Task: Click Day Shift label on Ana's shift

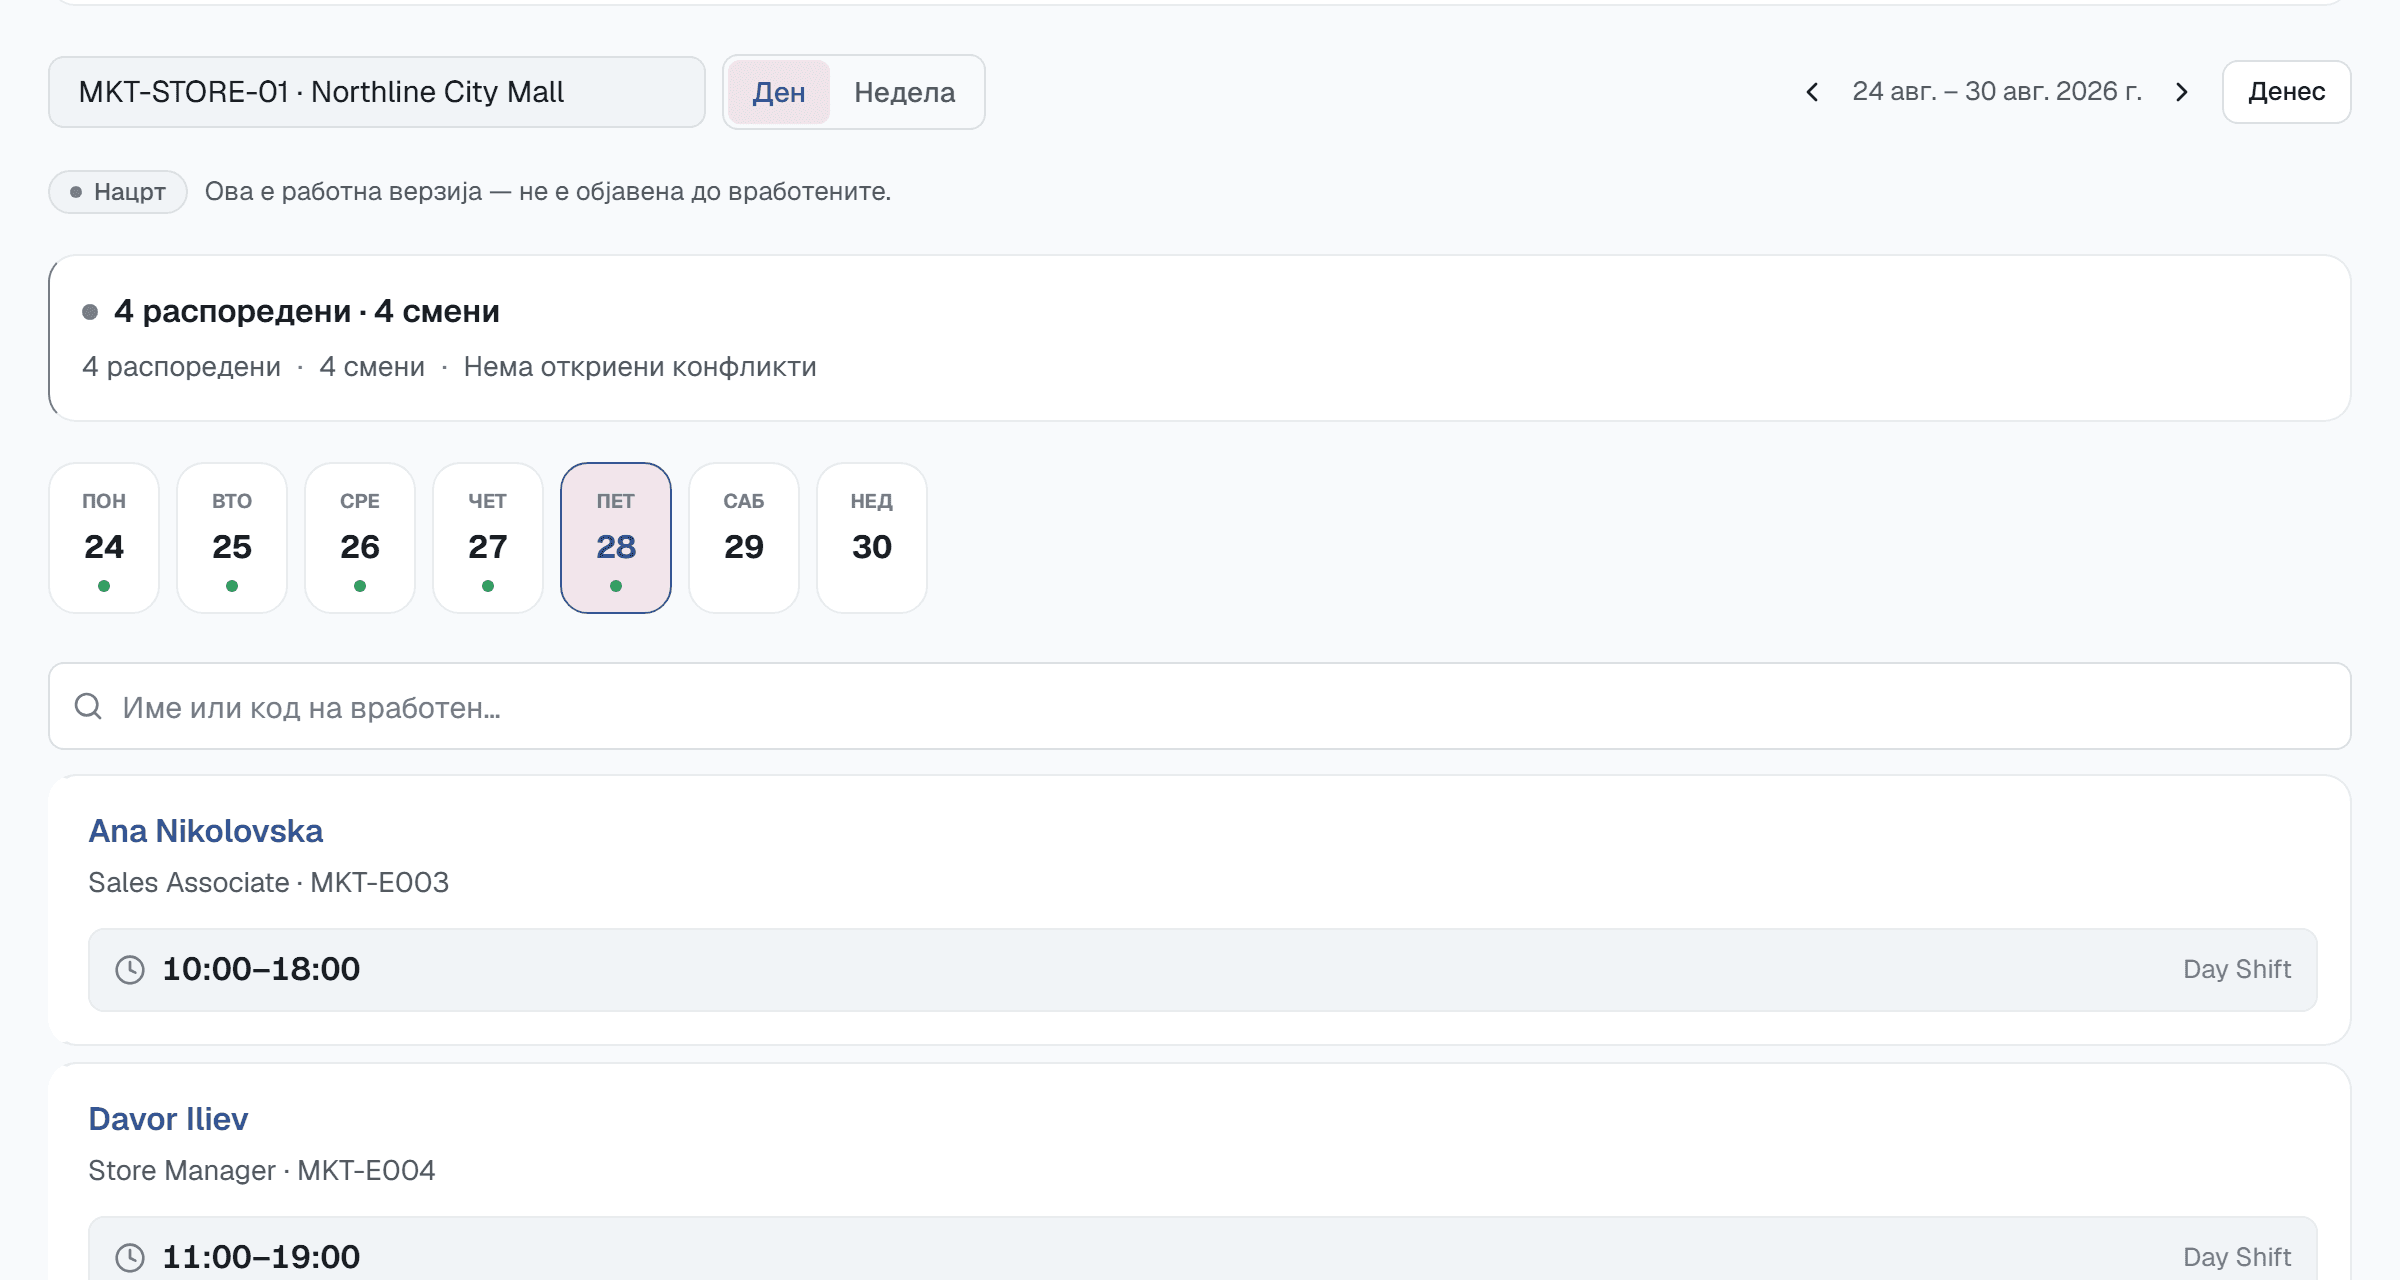Action: (x=2237, y=969)
